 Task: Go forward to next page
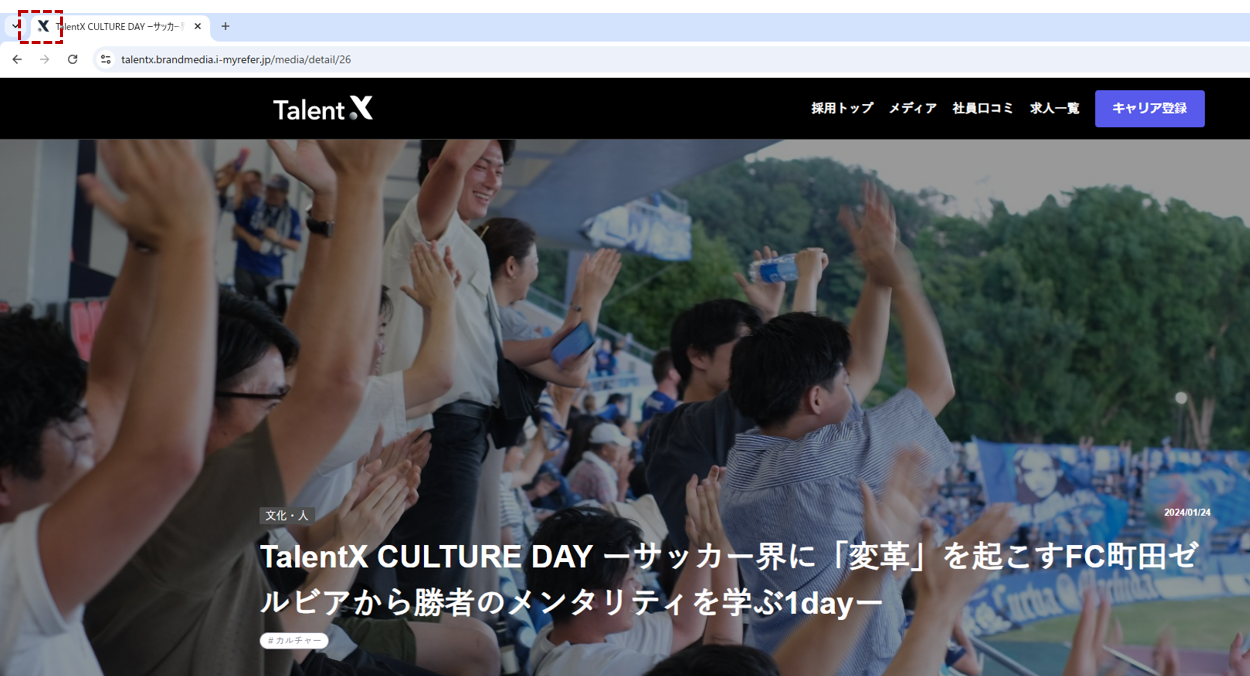(44, 60)
